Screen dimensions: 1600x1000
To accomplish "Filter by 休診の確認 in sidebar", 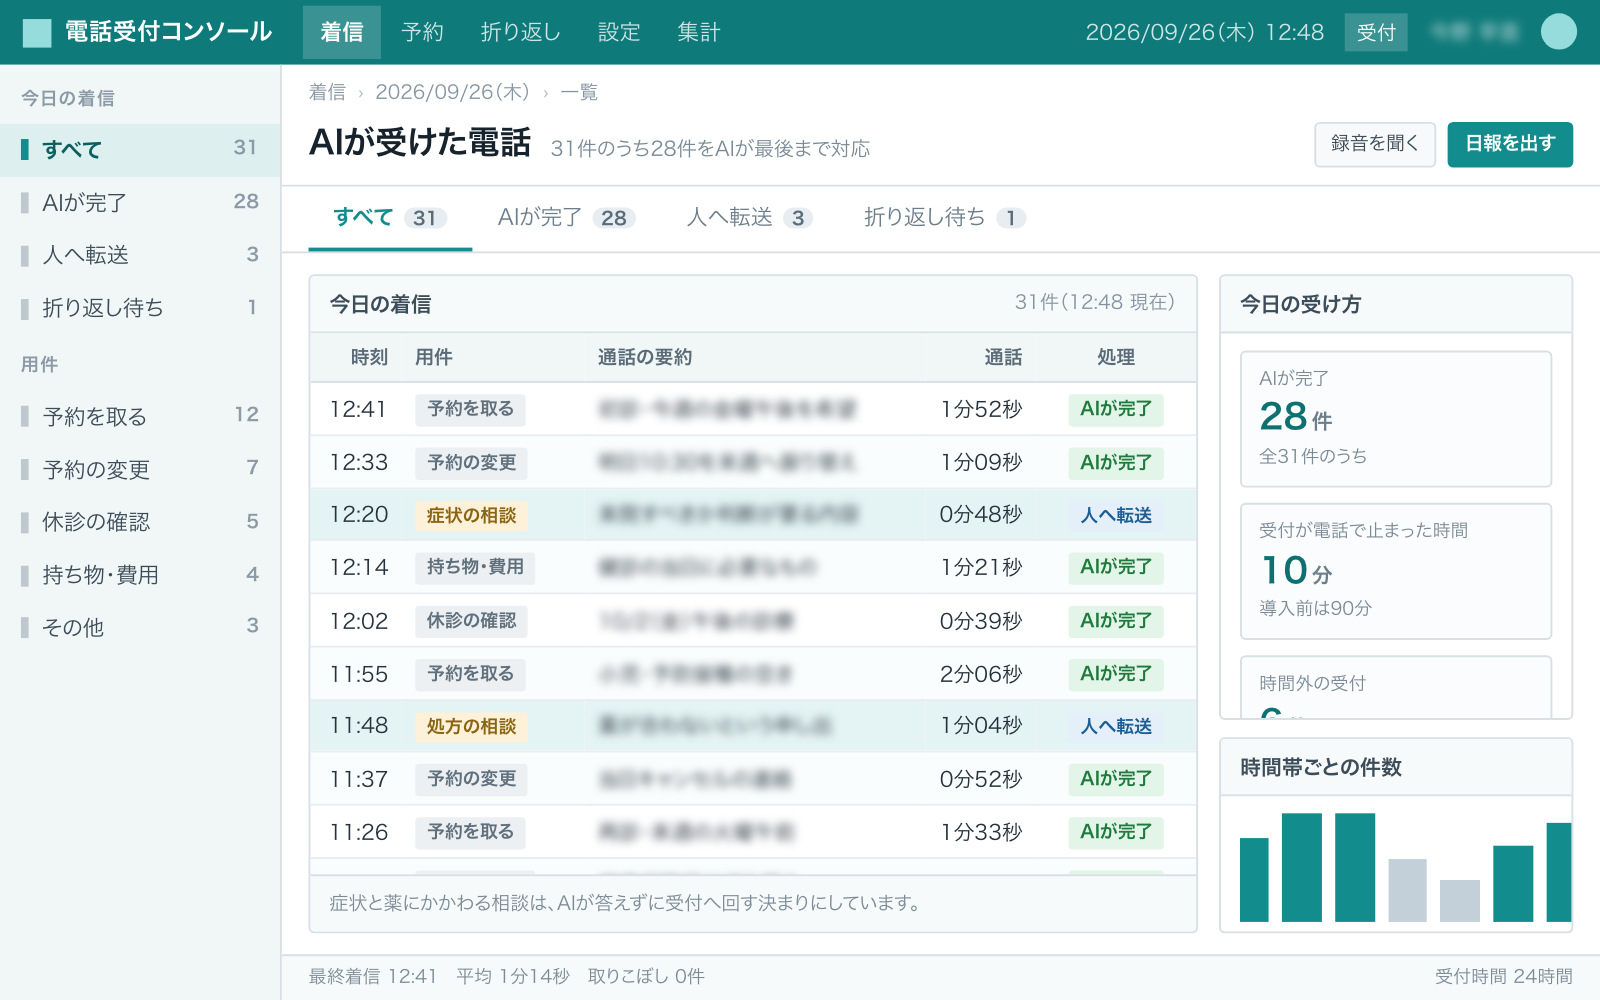I will coord(140,522).
